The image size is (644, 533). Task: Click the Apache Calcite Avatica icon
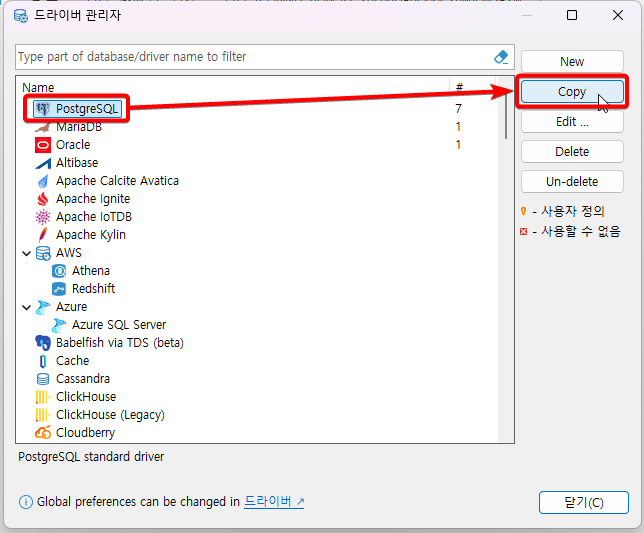(x=43, y=181)
